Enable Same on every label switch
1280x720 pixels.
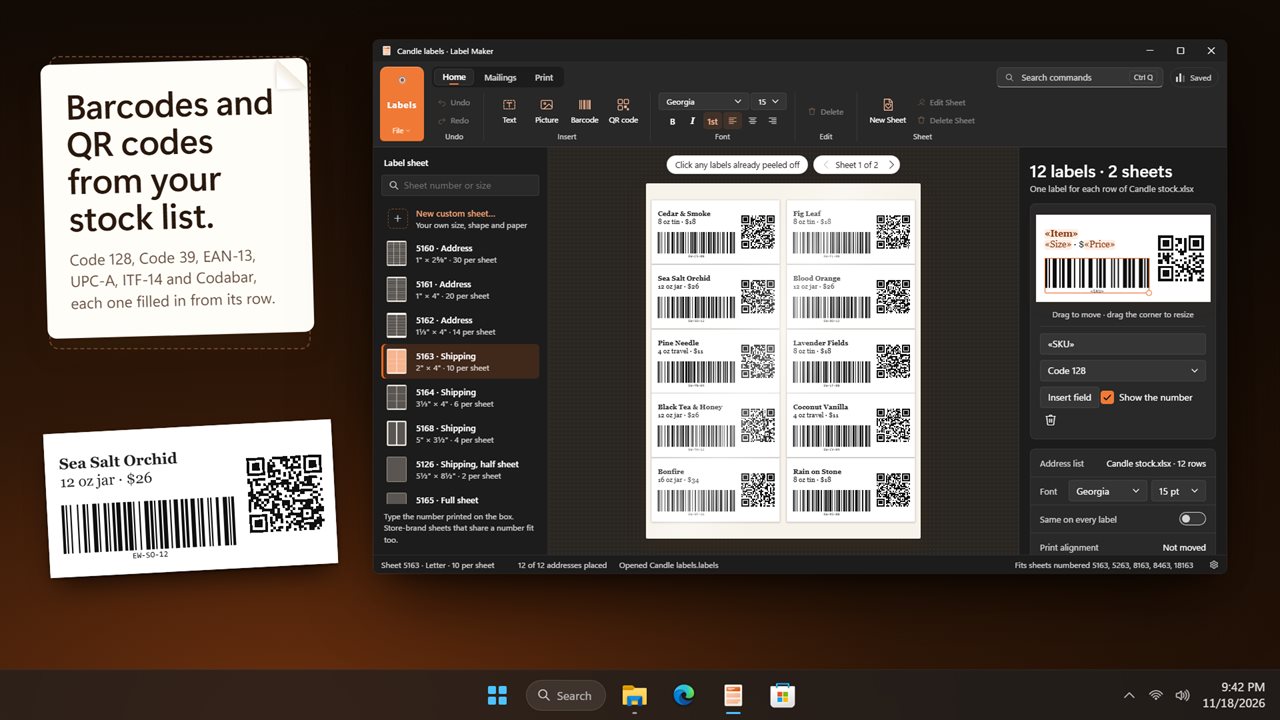pos(1192,519)
